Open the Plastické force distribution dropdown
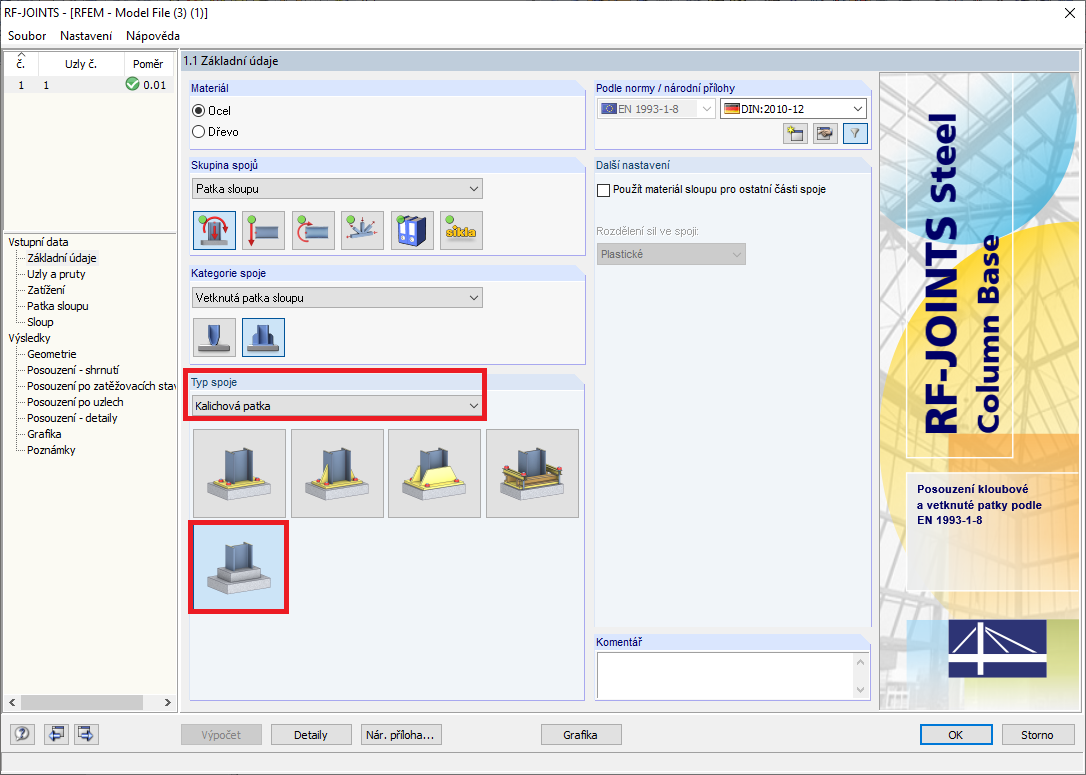The image size is (1086, 775). [x=671, y=254]
